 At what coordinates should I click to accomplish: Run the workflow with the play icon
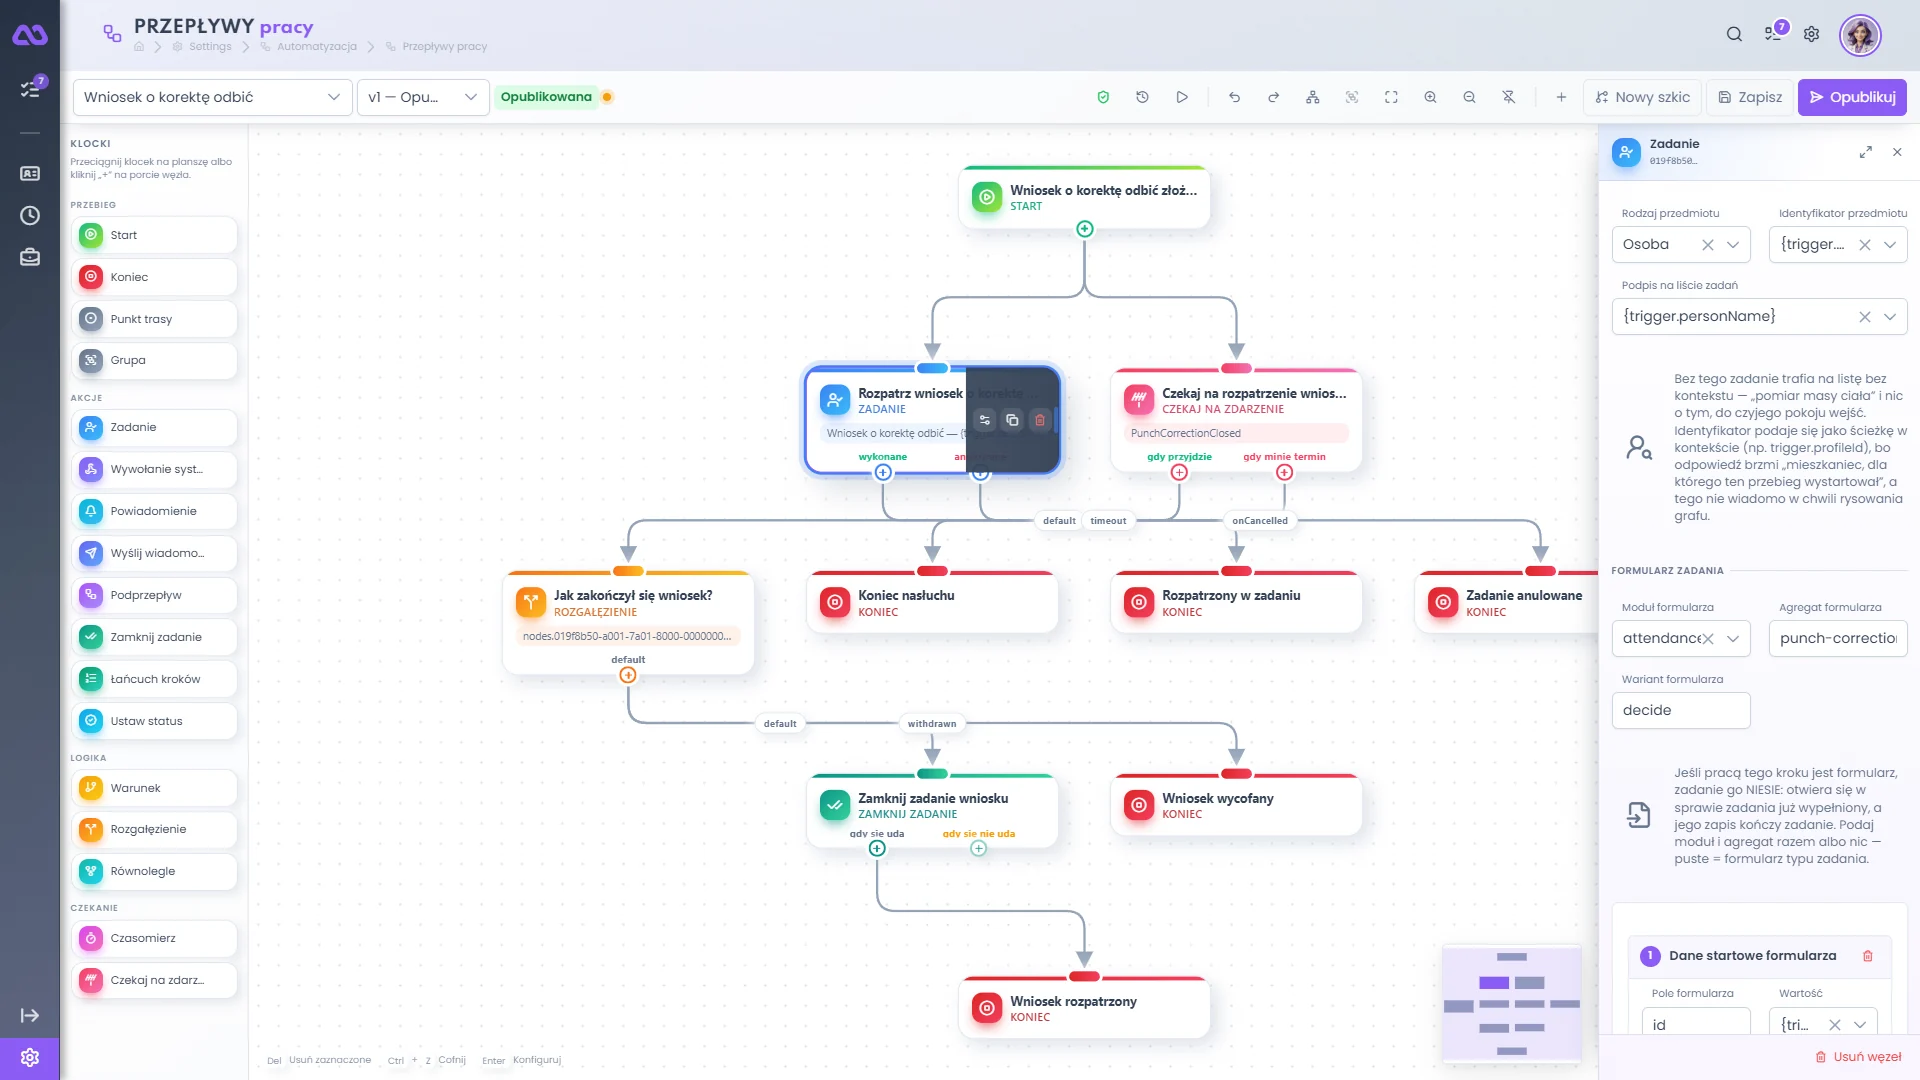[x=1182, y=97]
